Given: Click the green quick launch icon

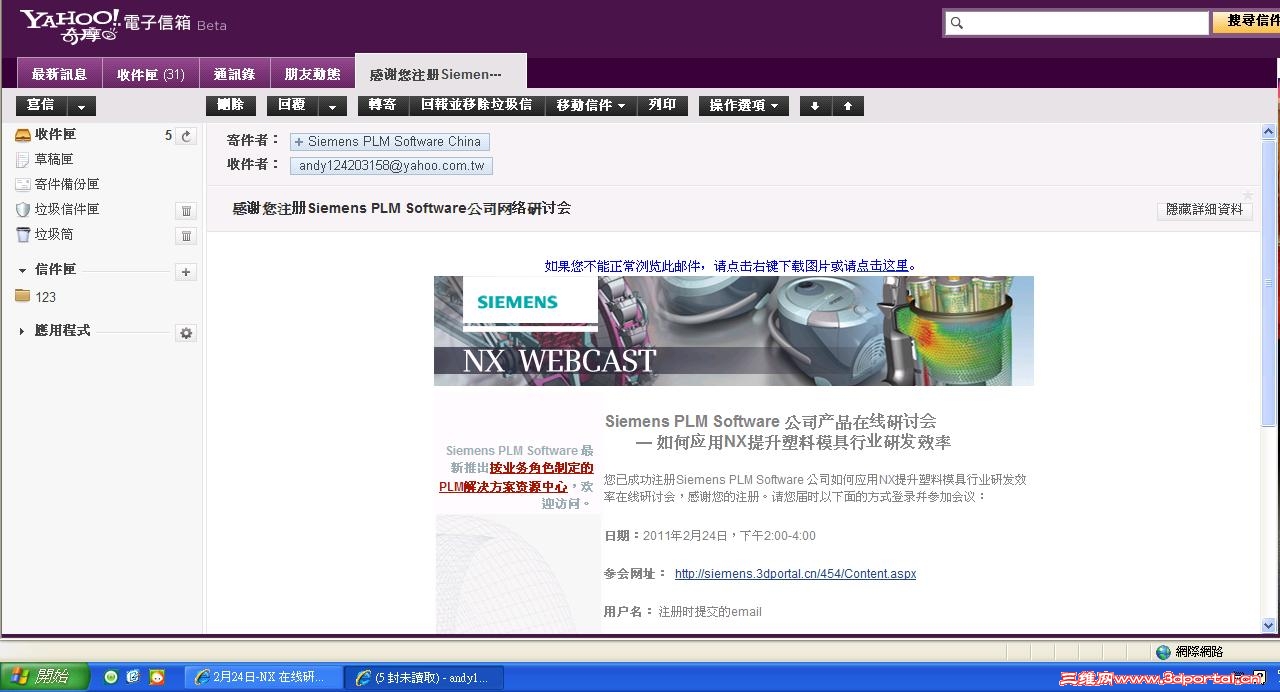Looking at the screenshot, I should click(111, 677).
